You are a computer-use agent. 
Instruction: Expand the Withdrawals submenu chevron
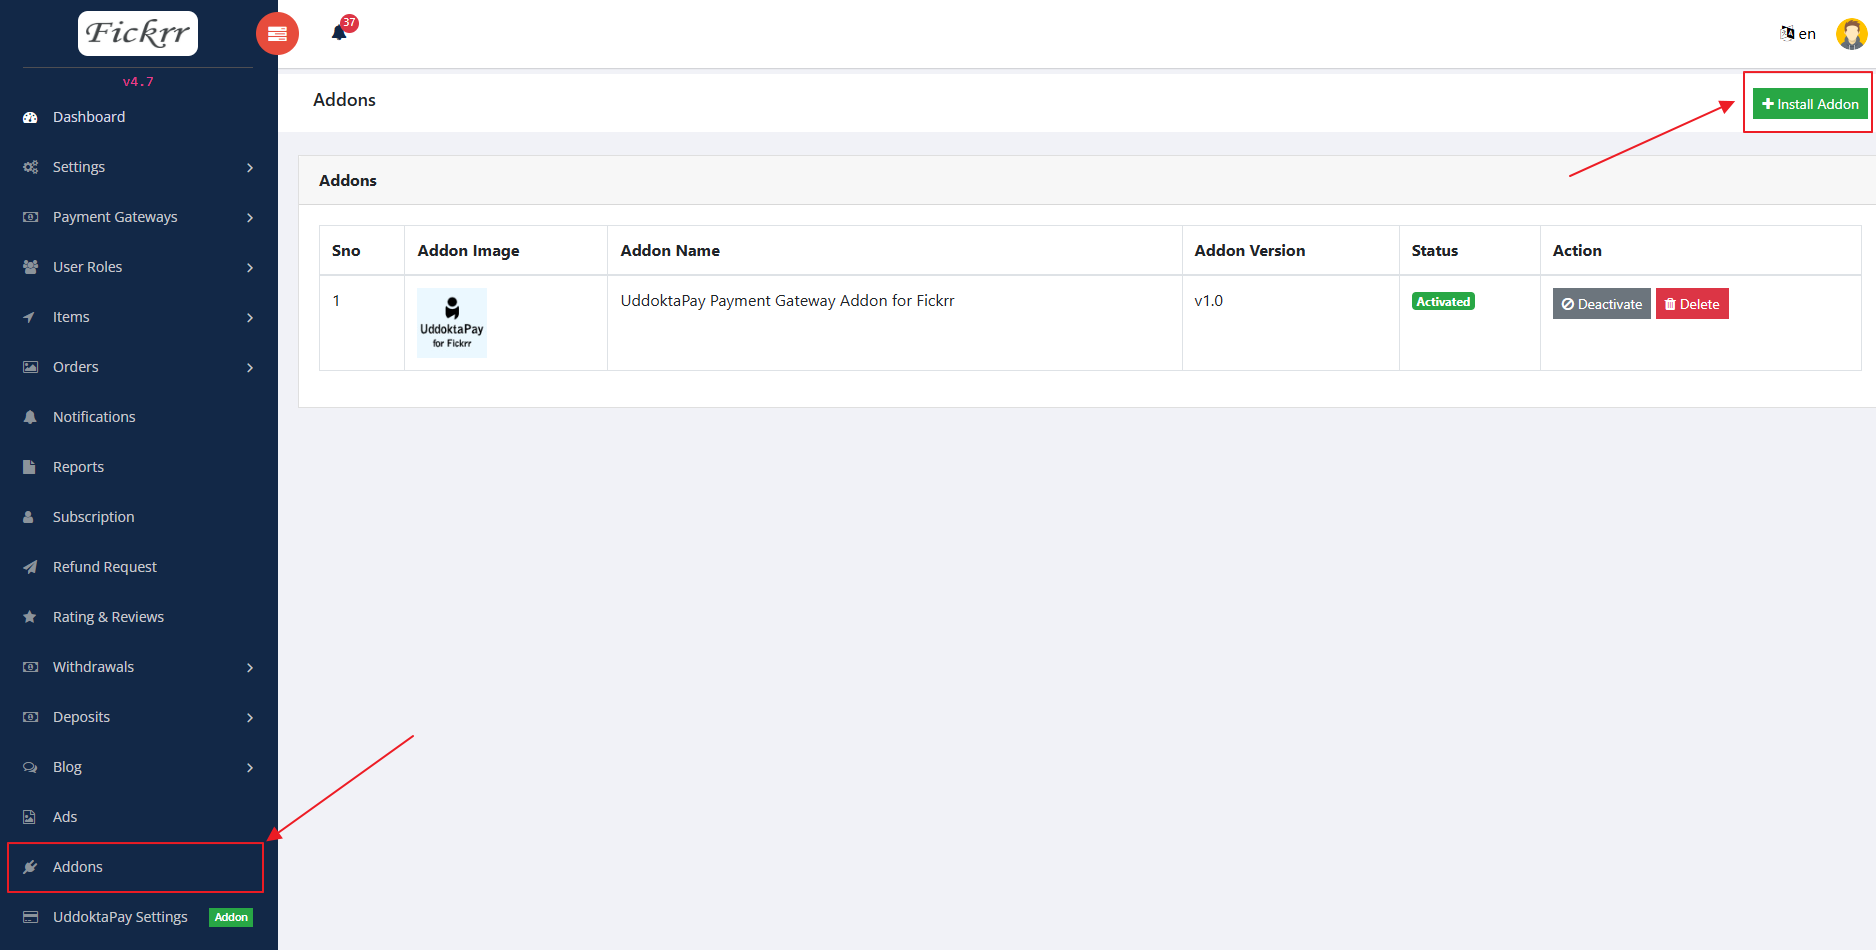pyautogui.click(x=249, y=667)
